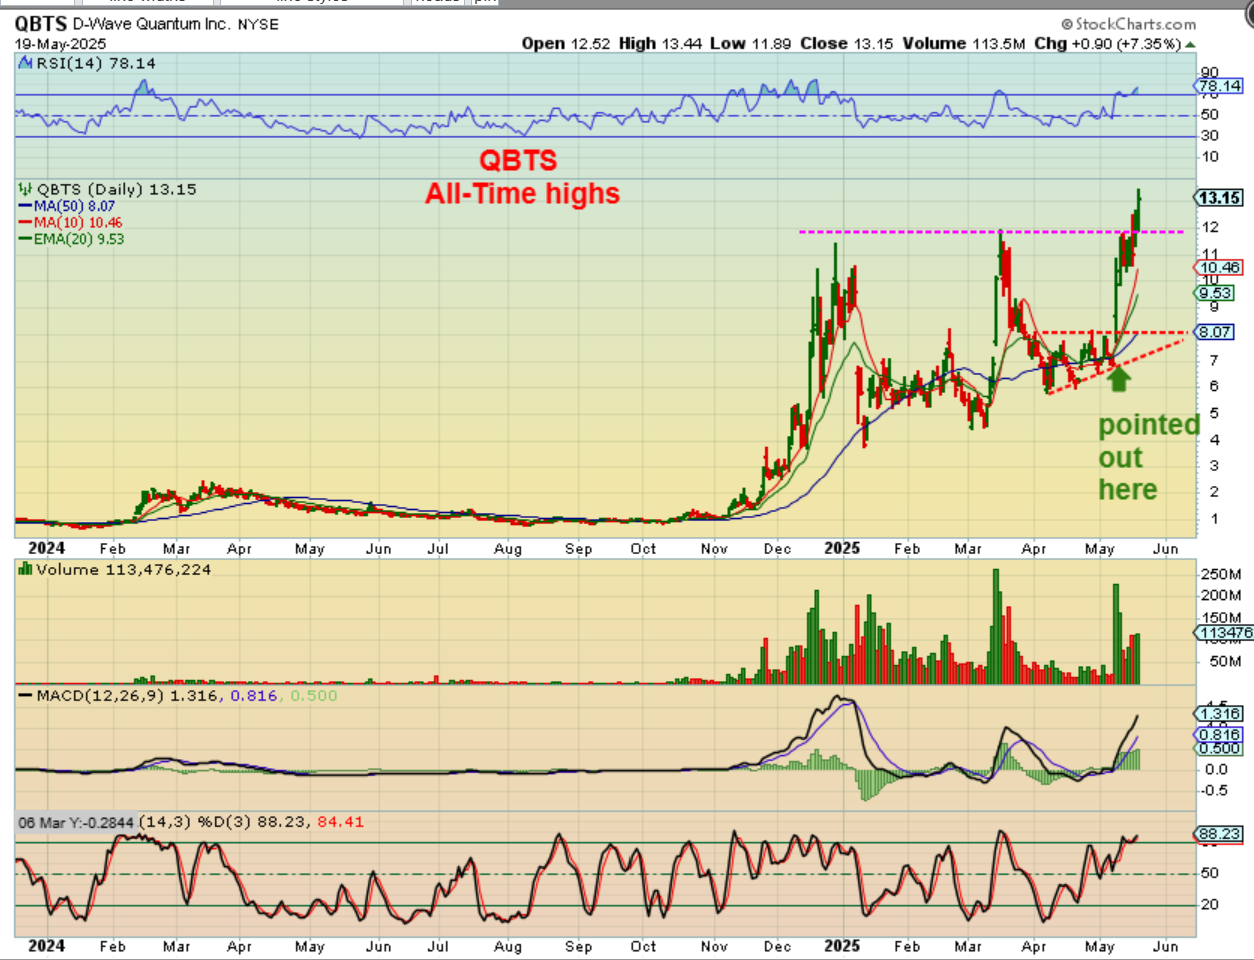Click the 13.15 last price tag on right axis
Screen dimensions: 1254x960
(x=1219, y=198)
